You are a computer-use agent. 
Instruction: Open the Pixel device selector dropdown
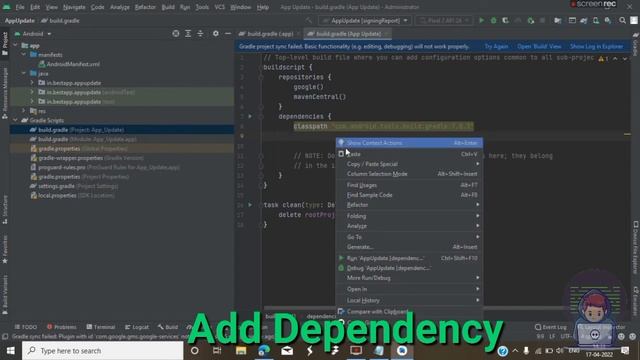pyautogui.click(x=444, y=20)
